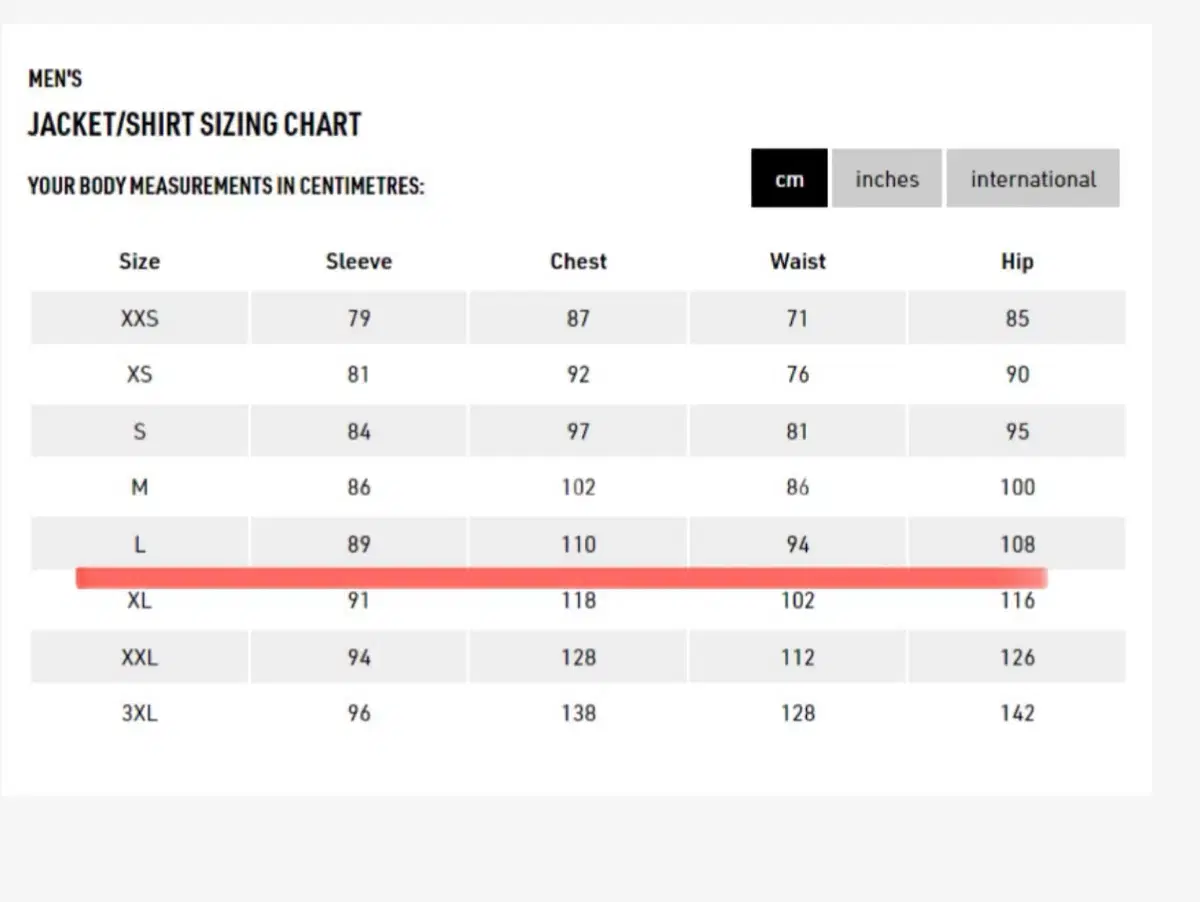Click the Jacket/Shirt Sizing Chart heading
The width and height of the screenshot is (1200, 902).
coord(194,125)
